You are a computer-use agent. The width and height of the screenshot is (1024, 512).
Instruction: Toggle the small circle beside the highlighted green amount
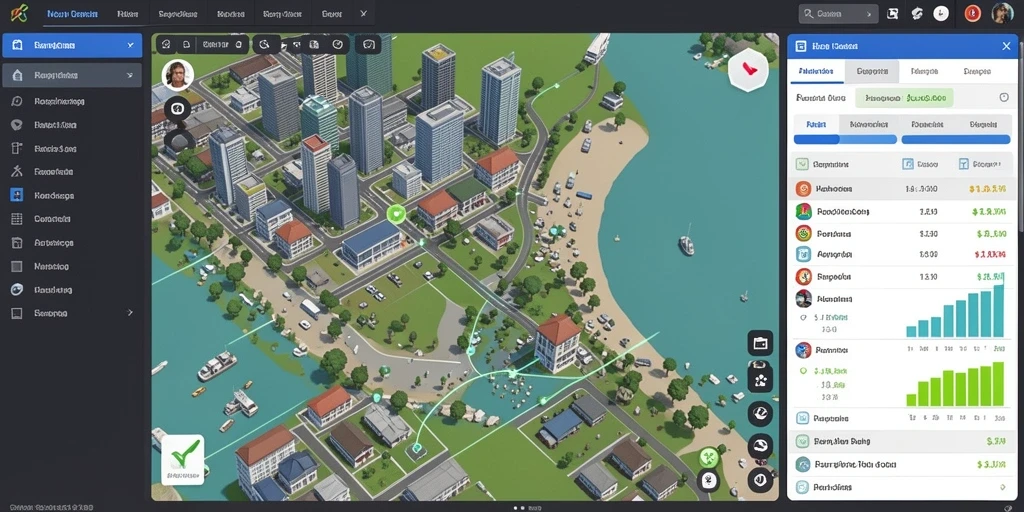(1004, 97)
